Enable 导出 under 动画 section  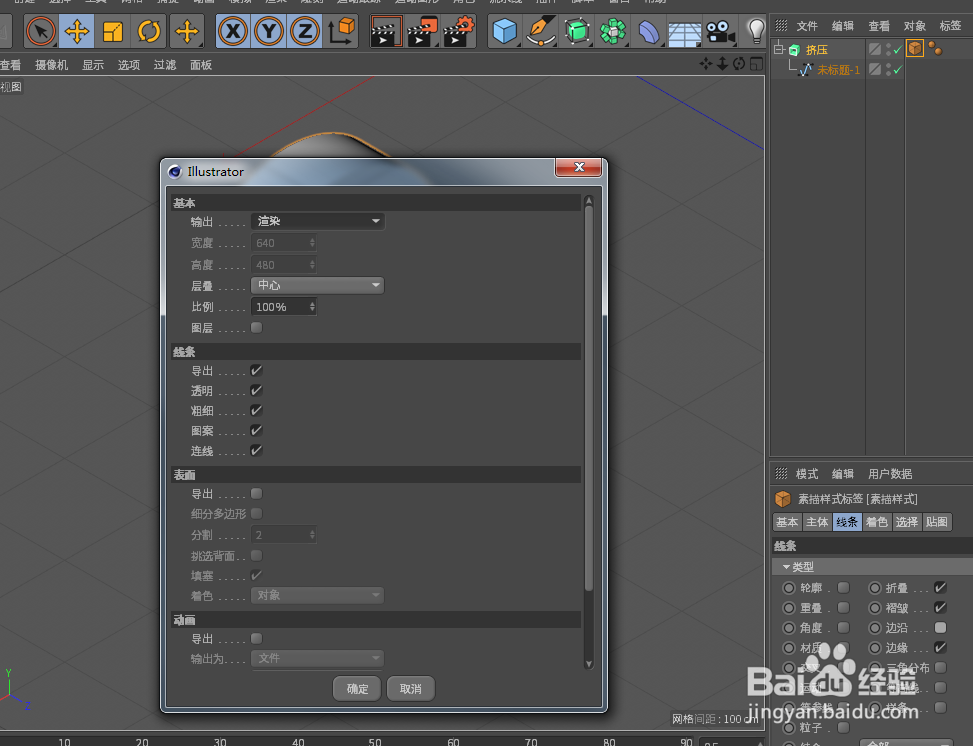tap(256, 638)
